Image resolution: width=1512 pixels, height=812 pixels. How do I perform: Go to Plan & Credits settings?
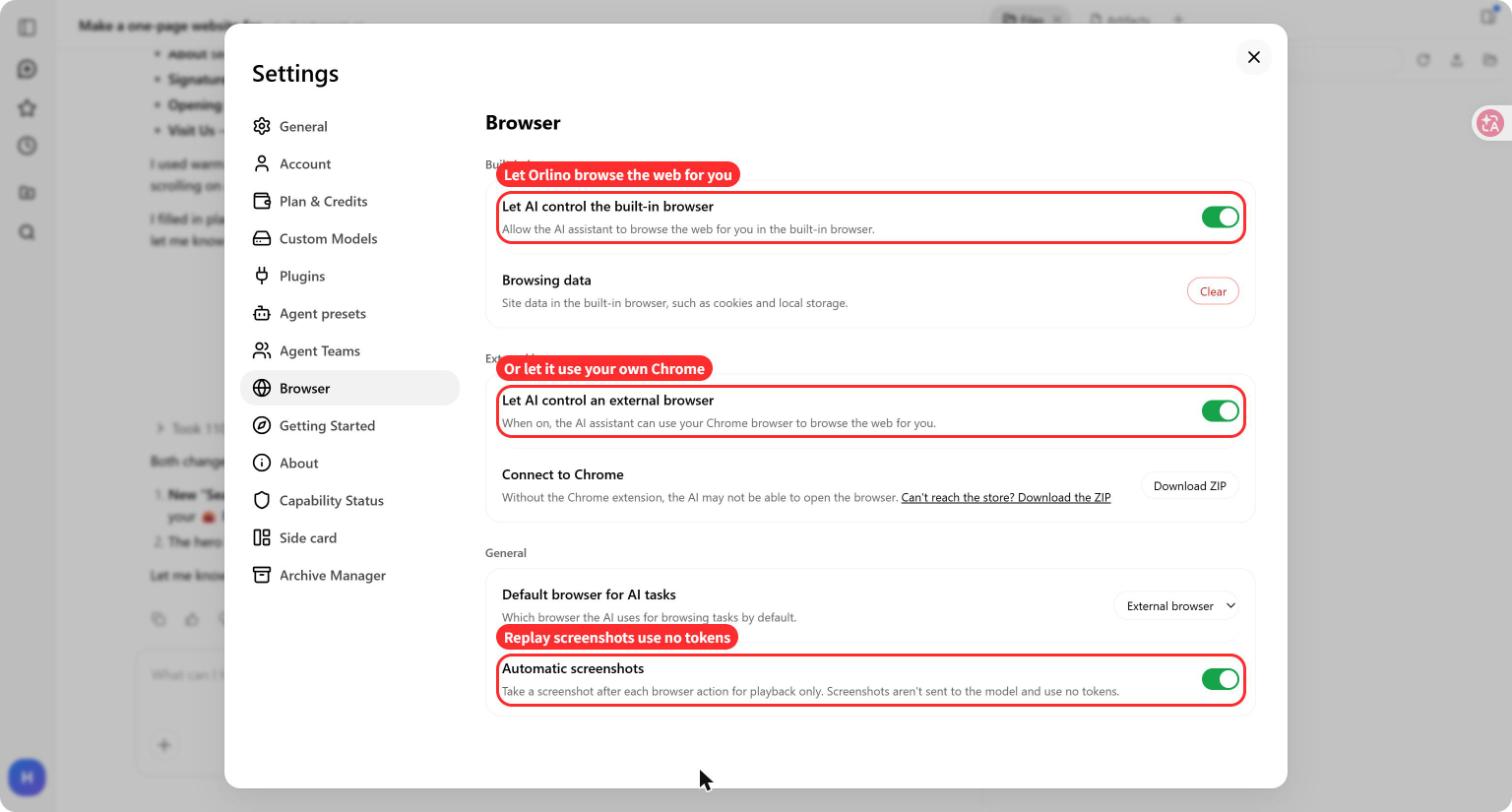coord(350,201)
